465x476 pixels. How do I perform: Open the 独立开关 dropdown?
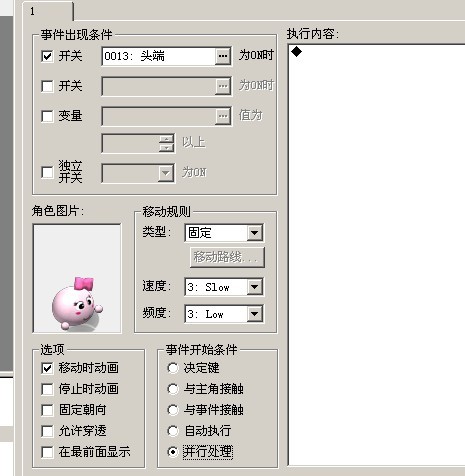pyautogui.click(x=165, y=173)
